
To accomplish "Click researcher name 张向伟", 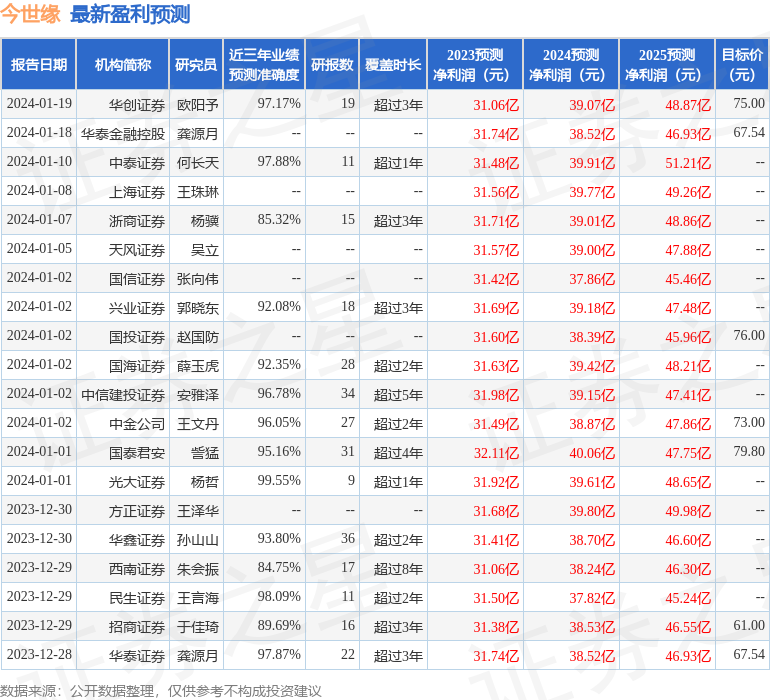I will pyautogui.click(x=197, y=279).
